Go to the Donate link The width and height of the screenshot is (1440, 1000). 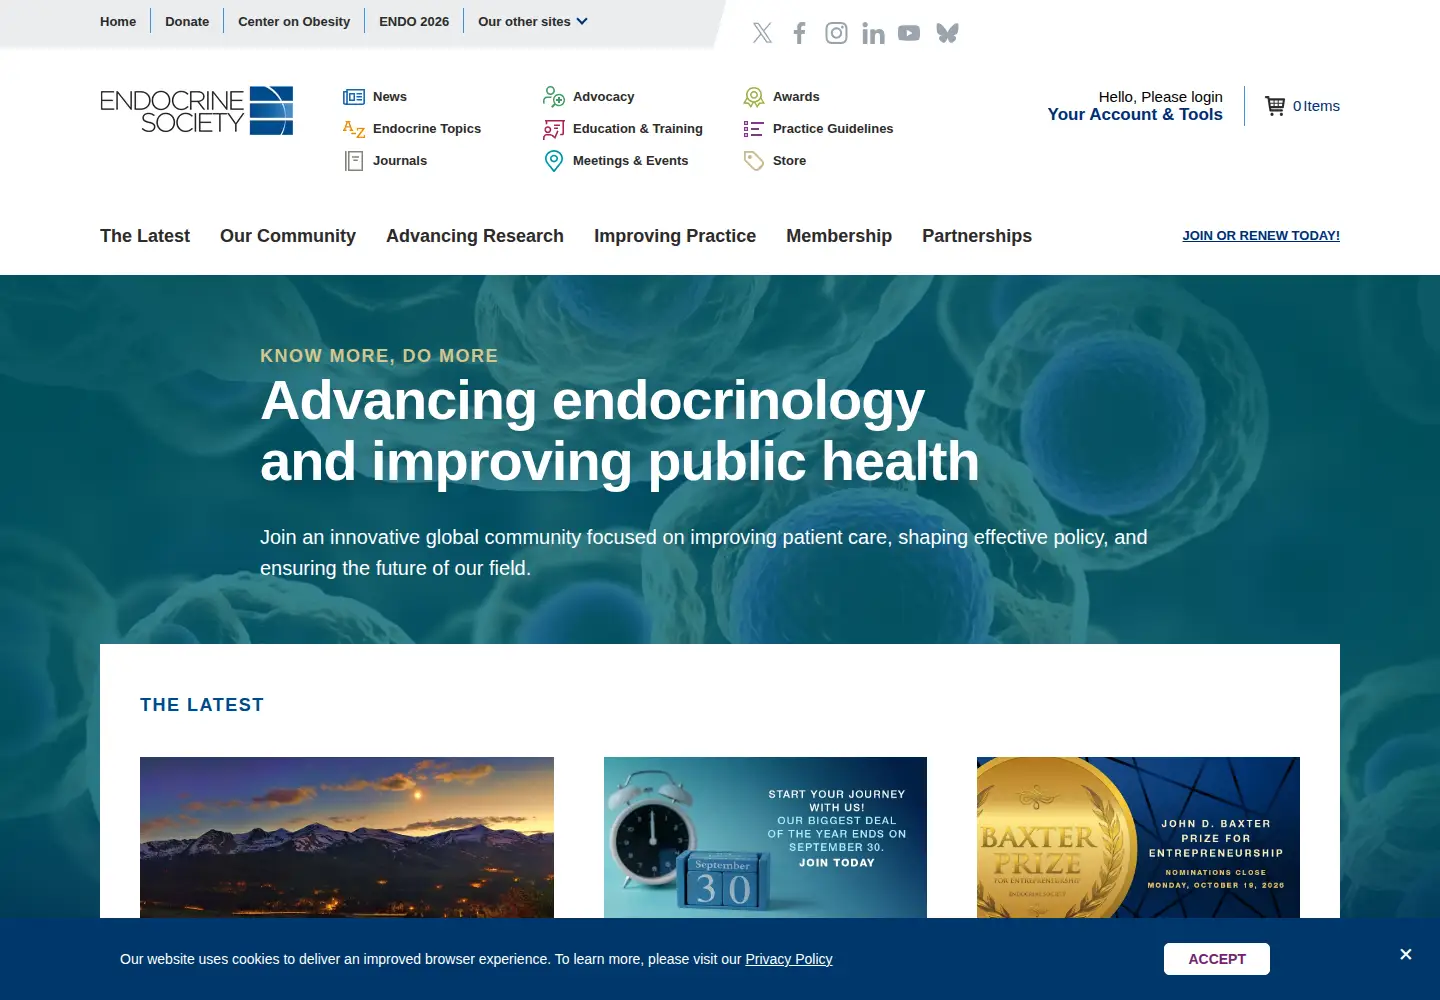click(187, 21)
